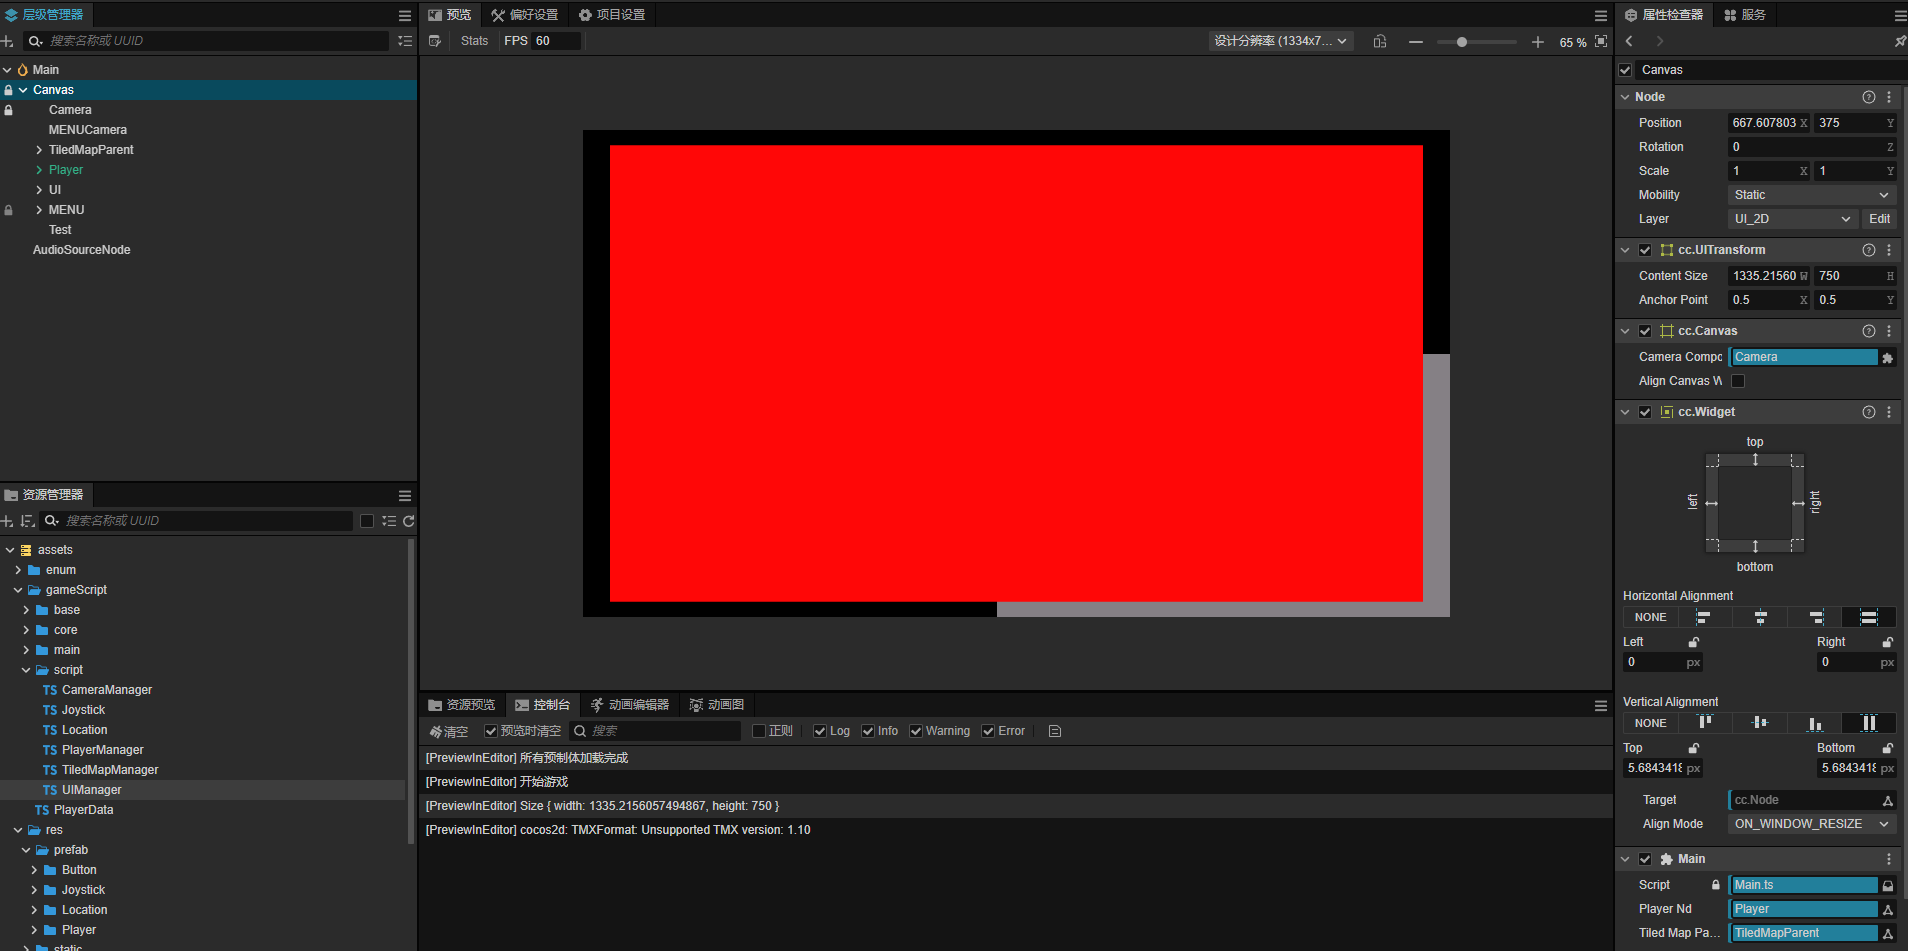
Task: Click the add node plus icon in hierarchy
Action: [x=7, y=41]
